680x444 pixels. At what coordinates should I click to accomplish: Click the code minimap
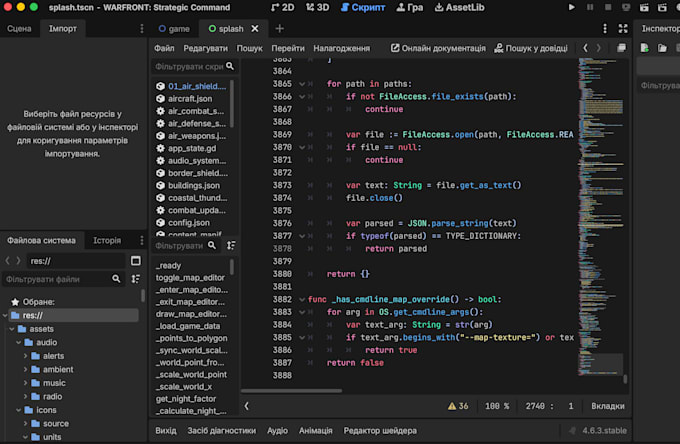coord(601,217)
